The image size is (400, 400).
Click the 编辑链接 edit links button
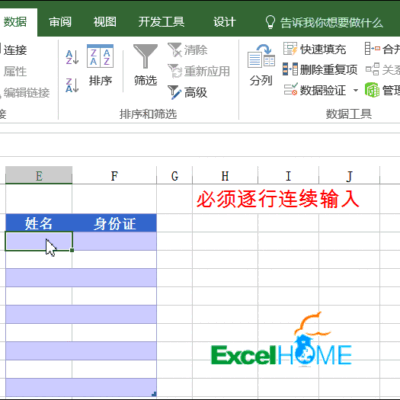(26, 92)
